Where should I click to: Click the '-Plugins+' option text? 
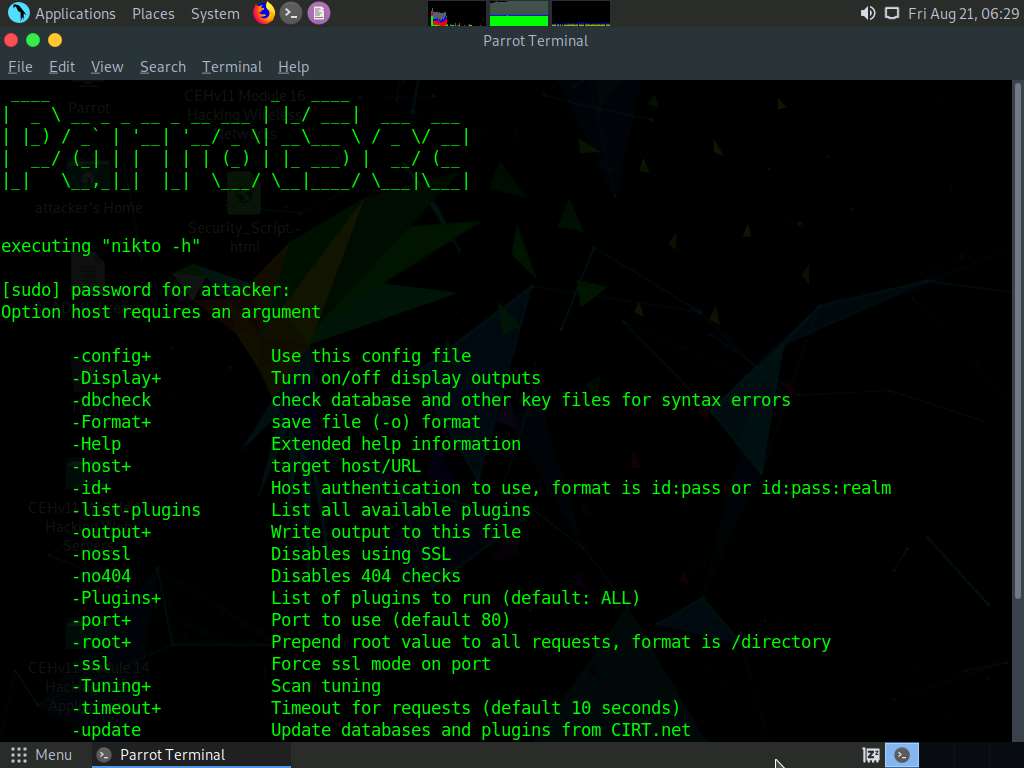116,598
